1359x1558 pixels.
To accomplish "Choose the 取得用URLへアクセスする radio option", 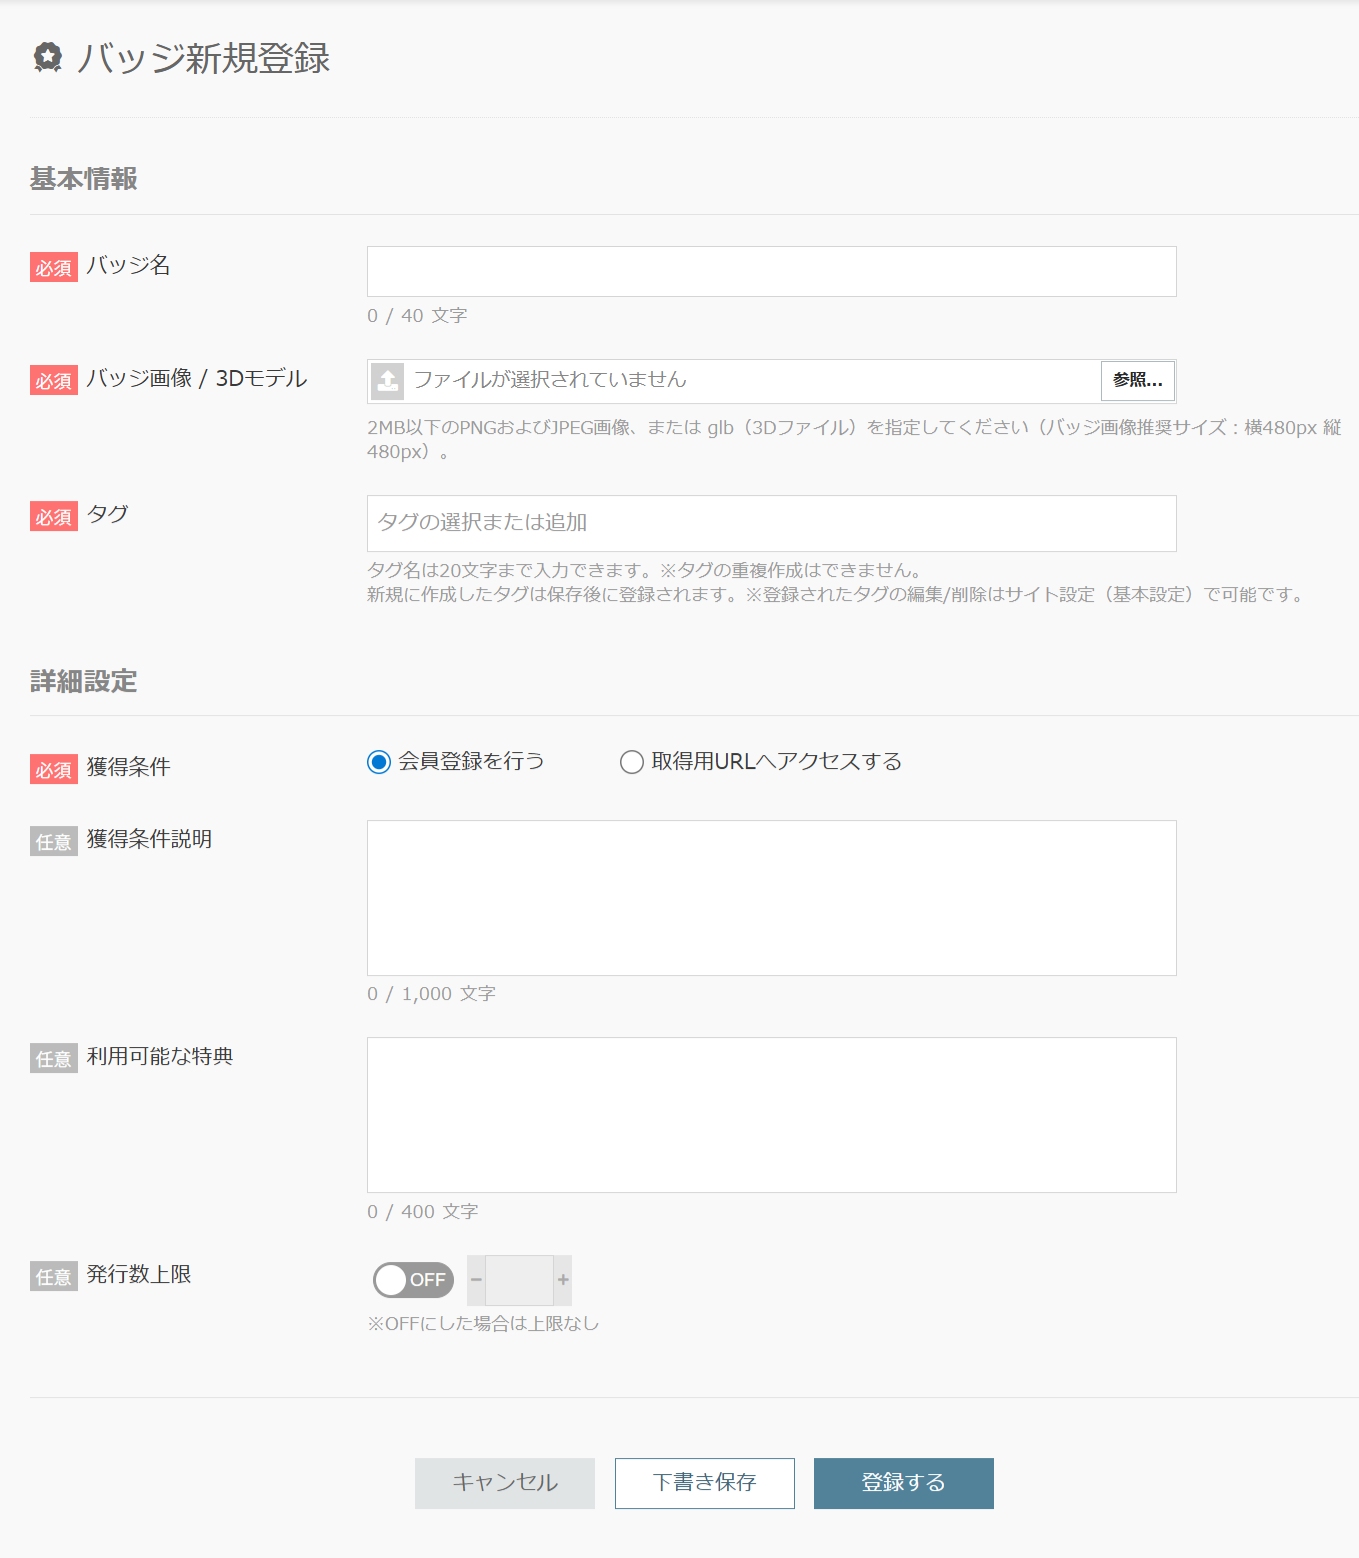I will coord(632,763).
